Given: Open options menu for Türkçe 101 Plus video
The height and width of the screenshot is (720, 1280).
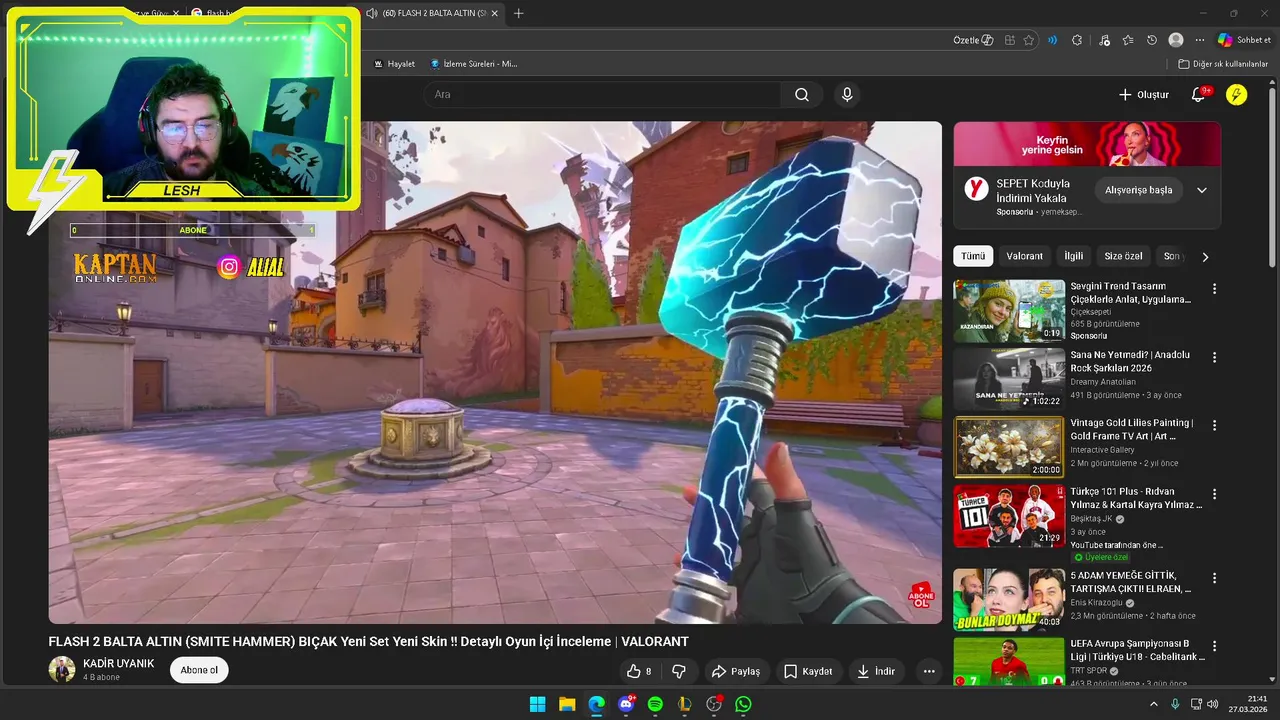Looking at the screenshot, I should click(1215, 494).
